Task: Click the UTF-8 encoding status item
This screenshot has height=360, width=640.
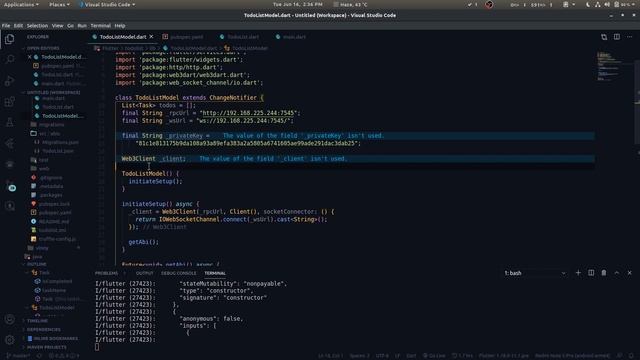Action: pyautogui.click(x=382, y=356)
